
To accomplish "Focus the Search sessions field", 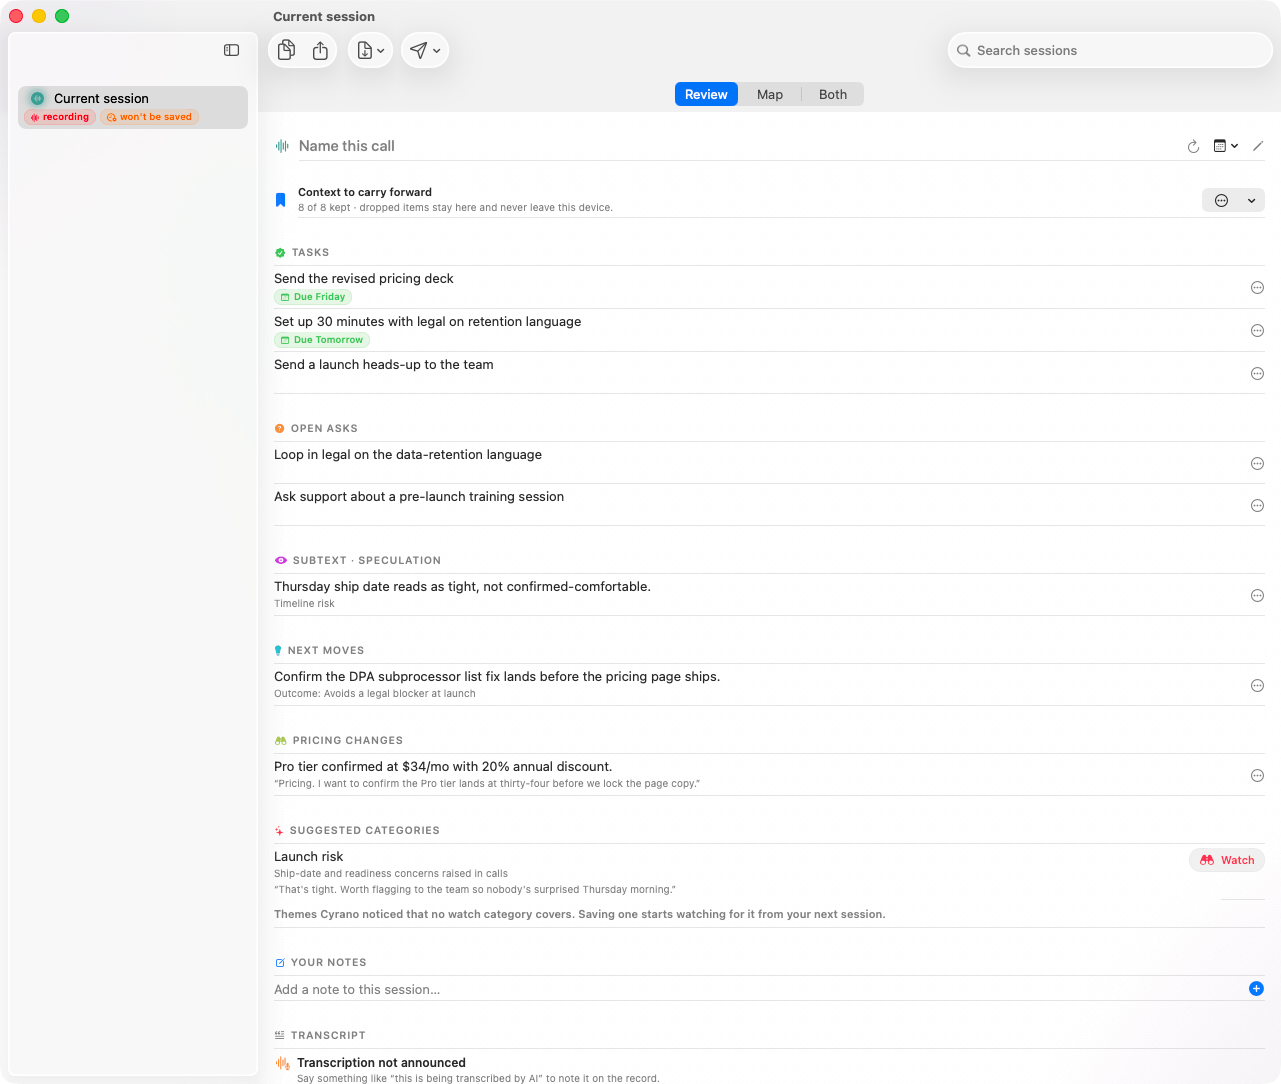I will [1110, 50].
